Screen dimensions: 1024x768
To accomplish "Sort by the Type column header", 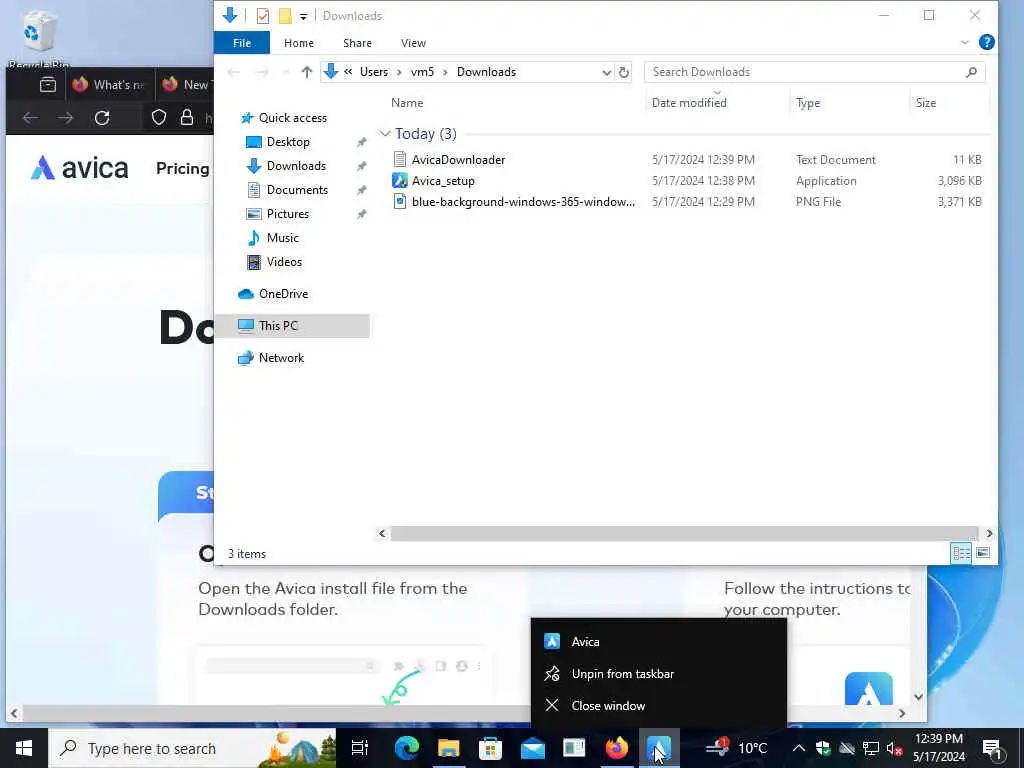I will 808,103.
